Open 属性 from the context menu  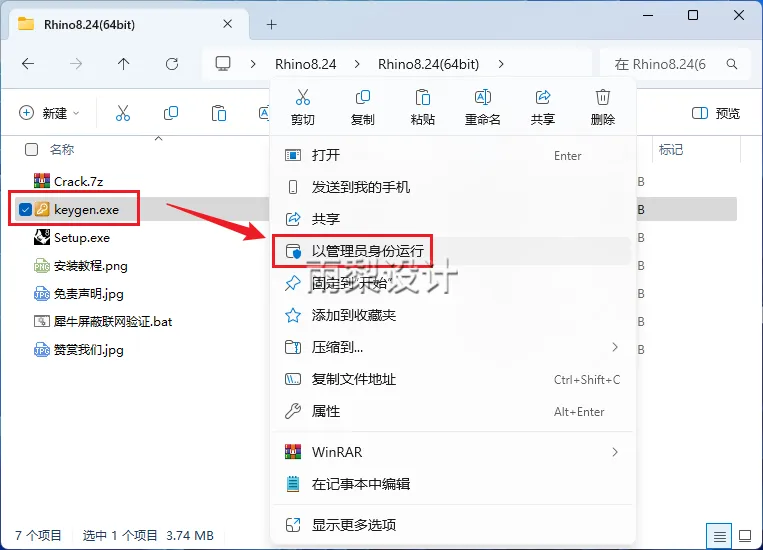453,411
